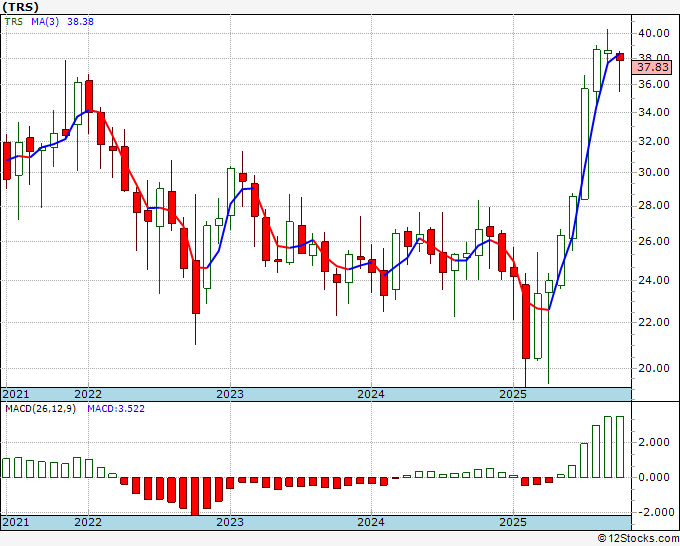Select the 26.00 price axis label
Viewport: 680px width, 546px height.
(654, 241)
